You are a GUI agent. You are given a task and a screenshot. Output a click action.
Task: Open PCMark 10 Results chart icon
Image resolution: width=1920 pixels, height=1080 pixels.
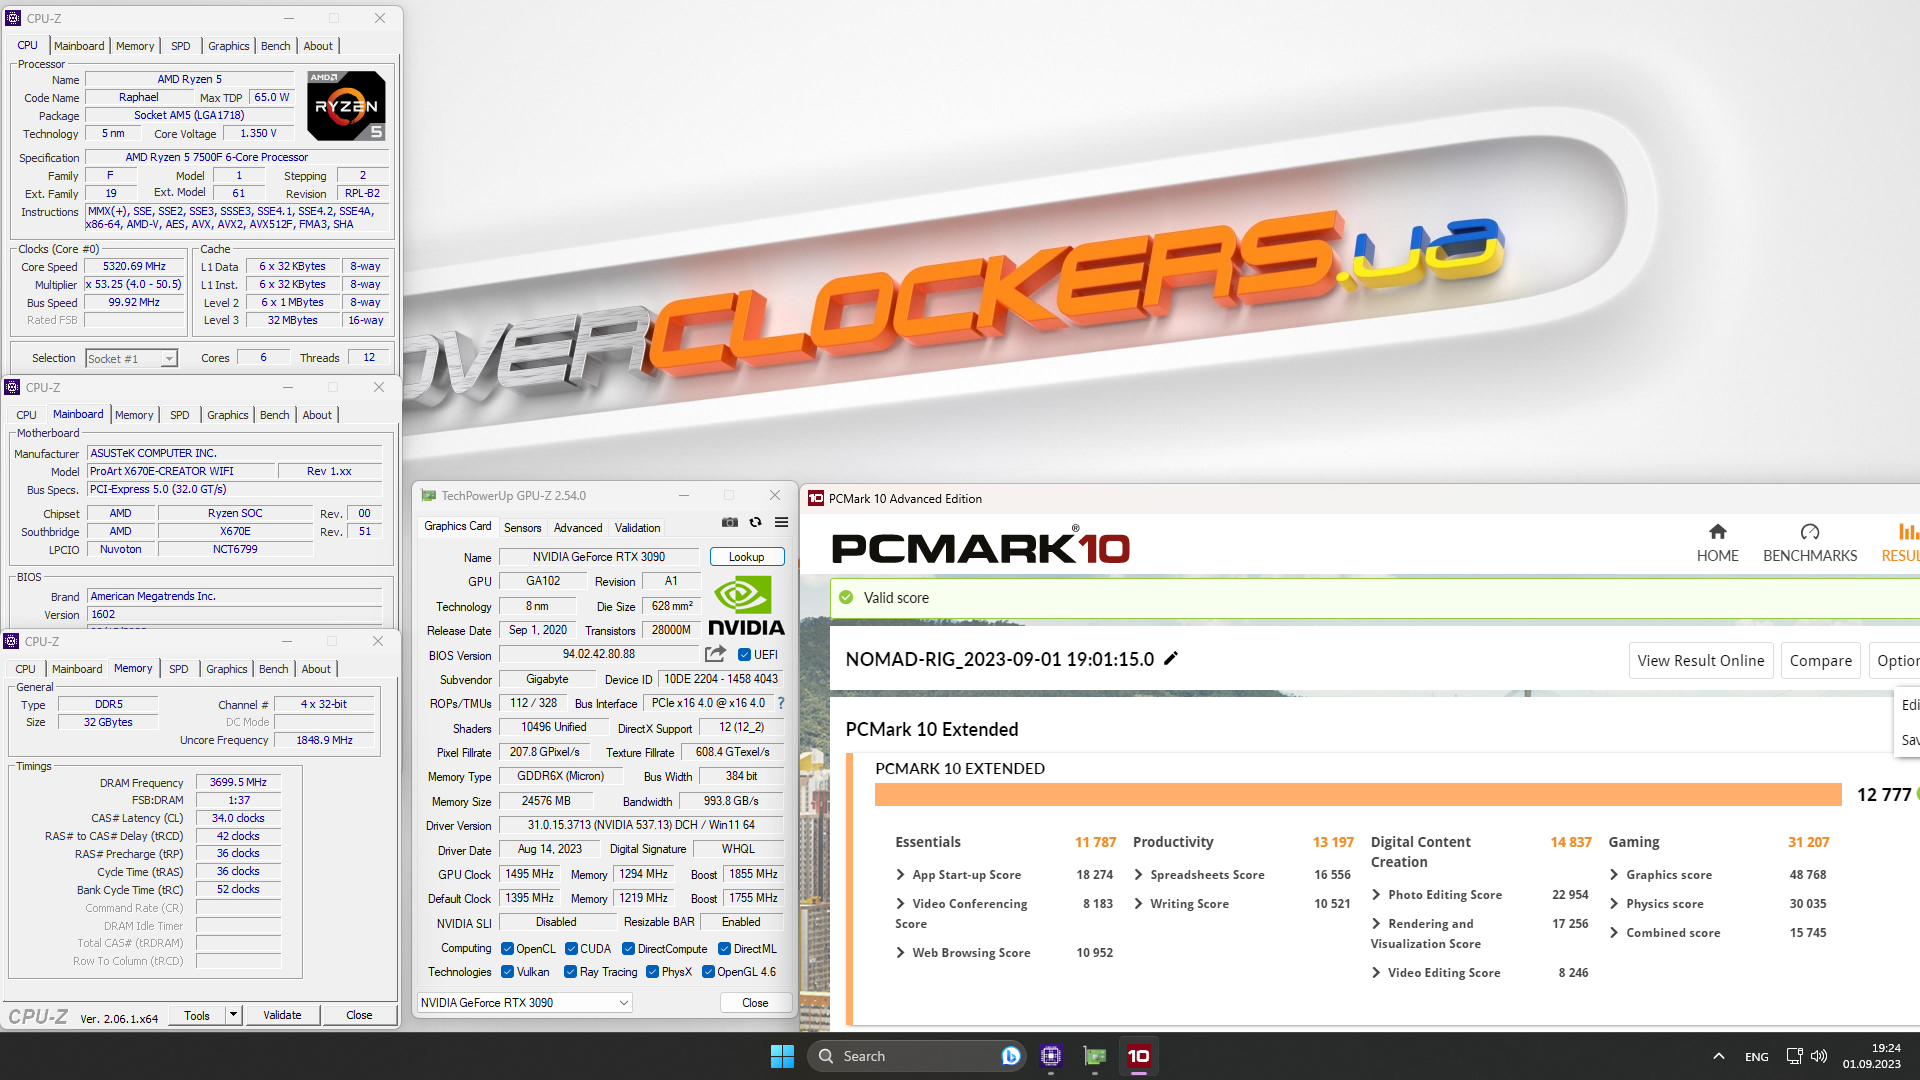1908,532
